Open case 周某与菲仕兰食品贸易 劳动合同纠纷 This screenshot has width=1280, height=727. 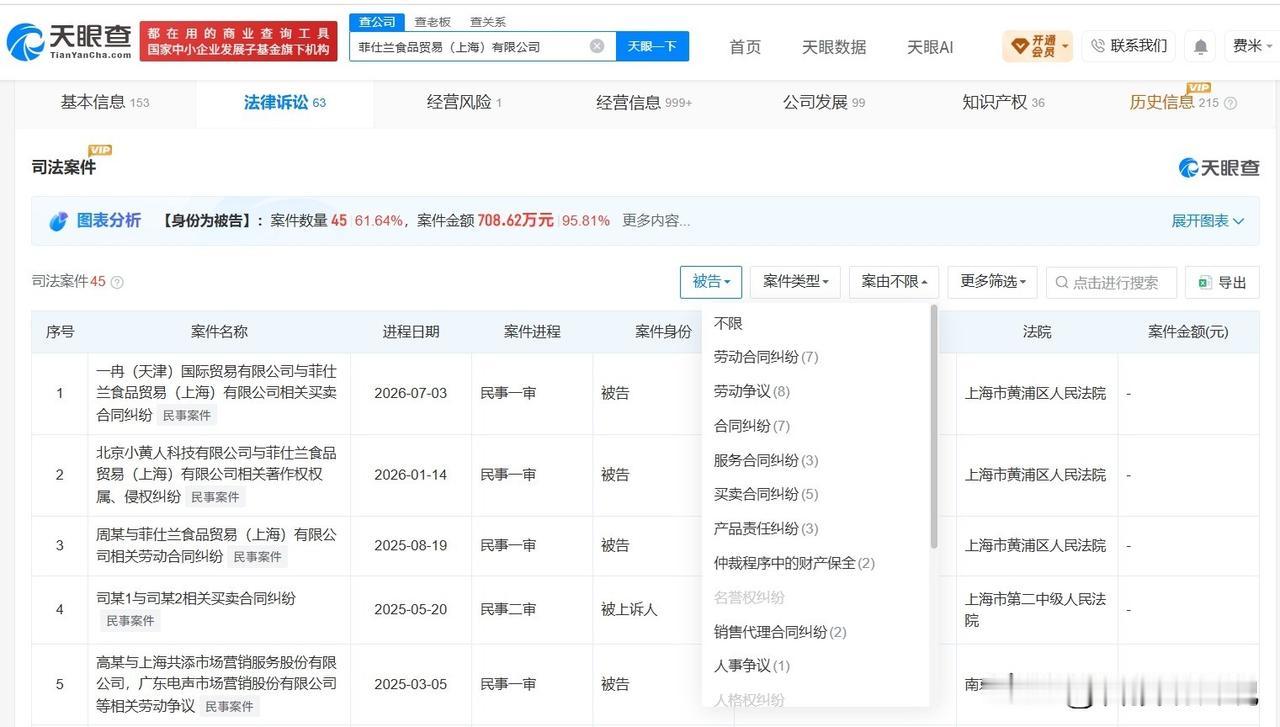click(217, 546)
